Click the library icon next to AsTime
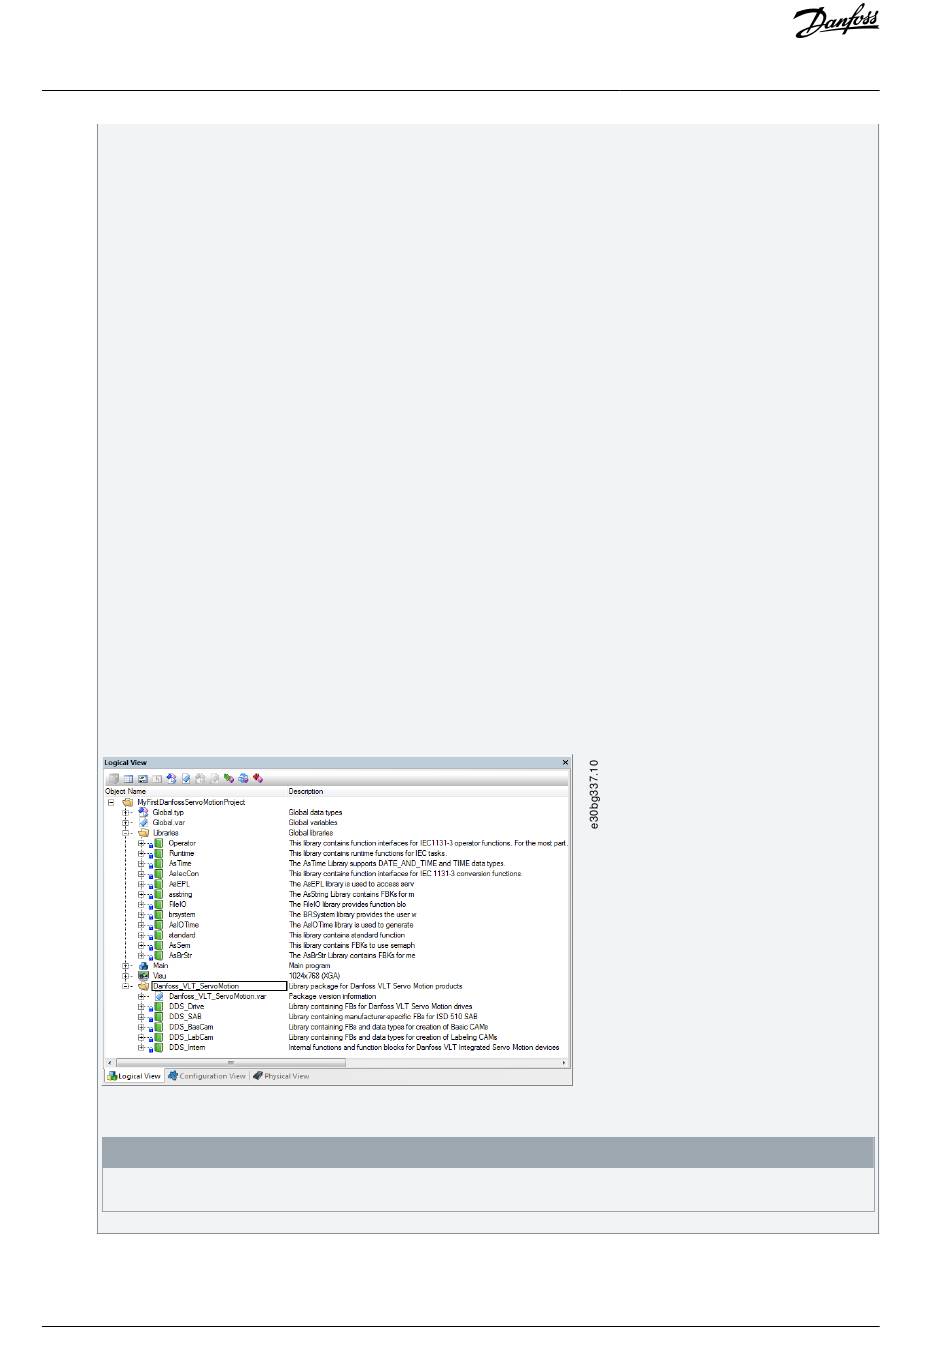The height and width of the screenshot is (1369, 950). pyautogui.click(x=158, y=863)
